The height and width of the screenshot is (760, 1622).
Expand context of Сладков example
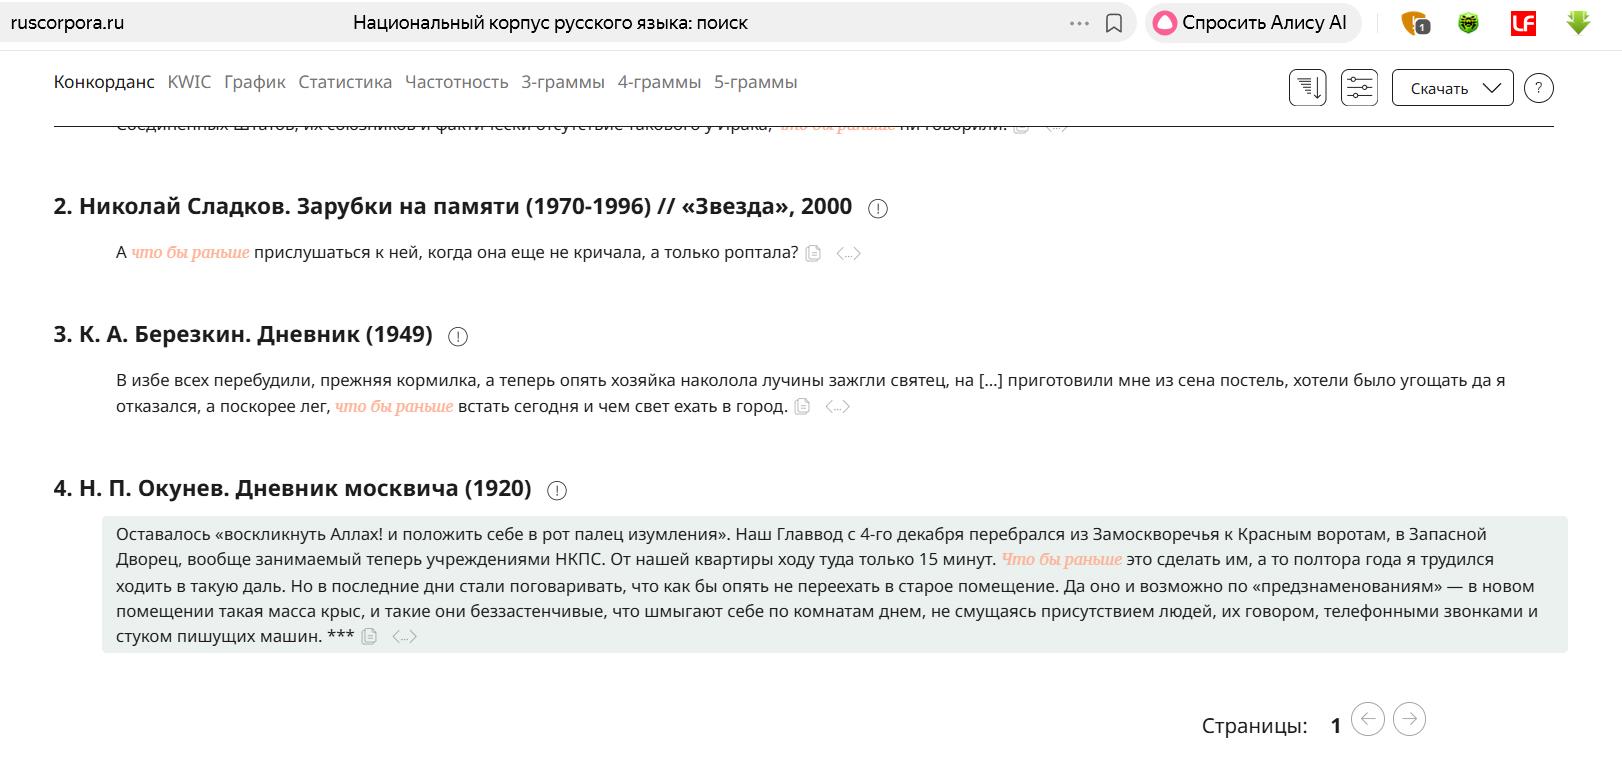[x=848, y=253]
